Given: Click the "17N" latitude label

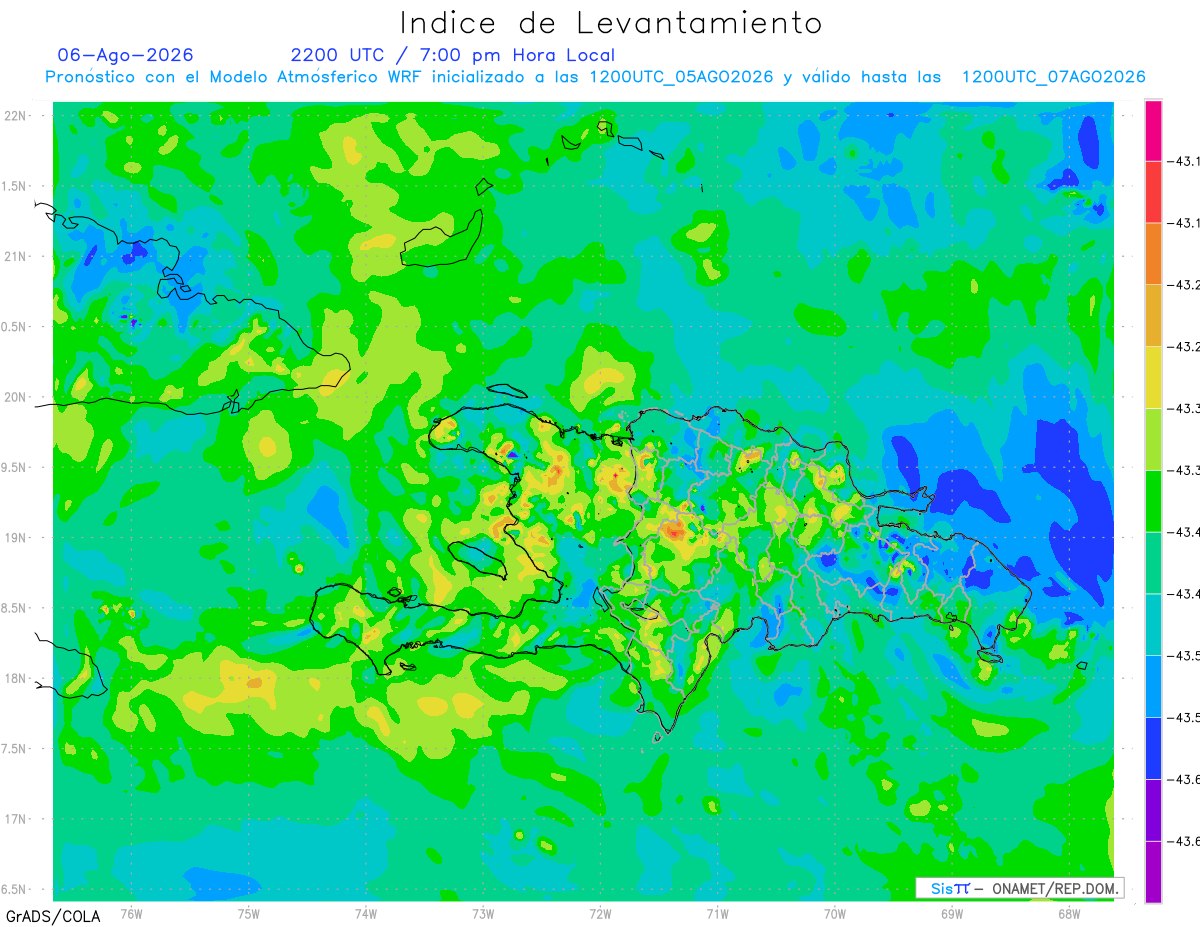Looking at the screenshot, I should pyautogui.click(x=17, y=819).
